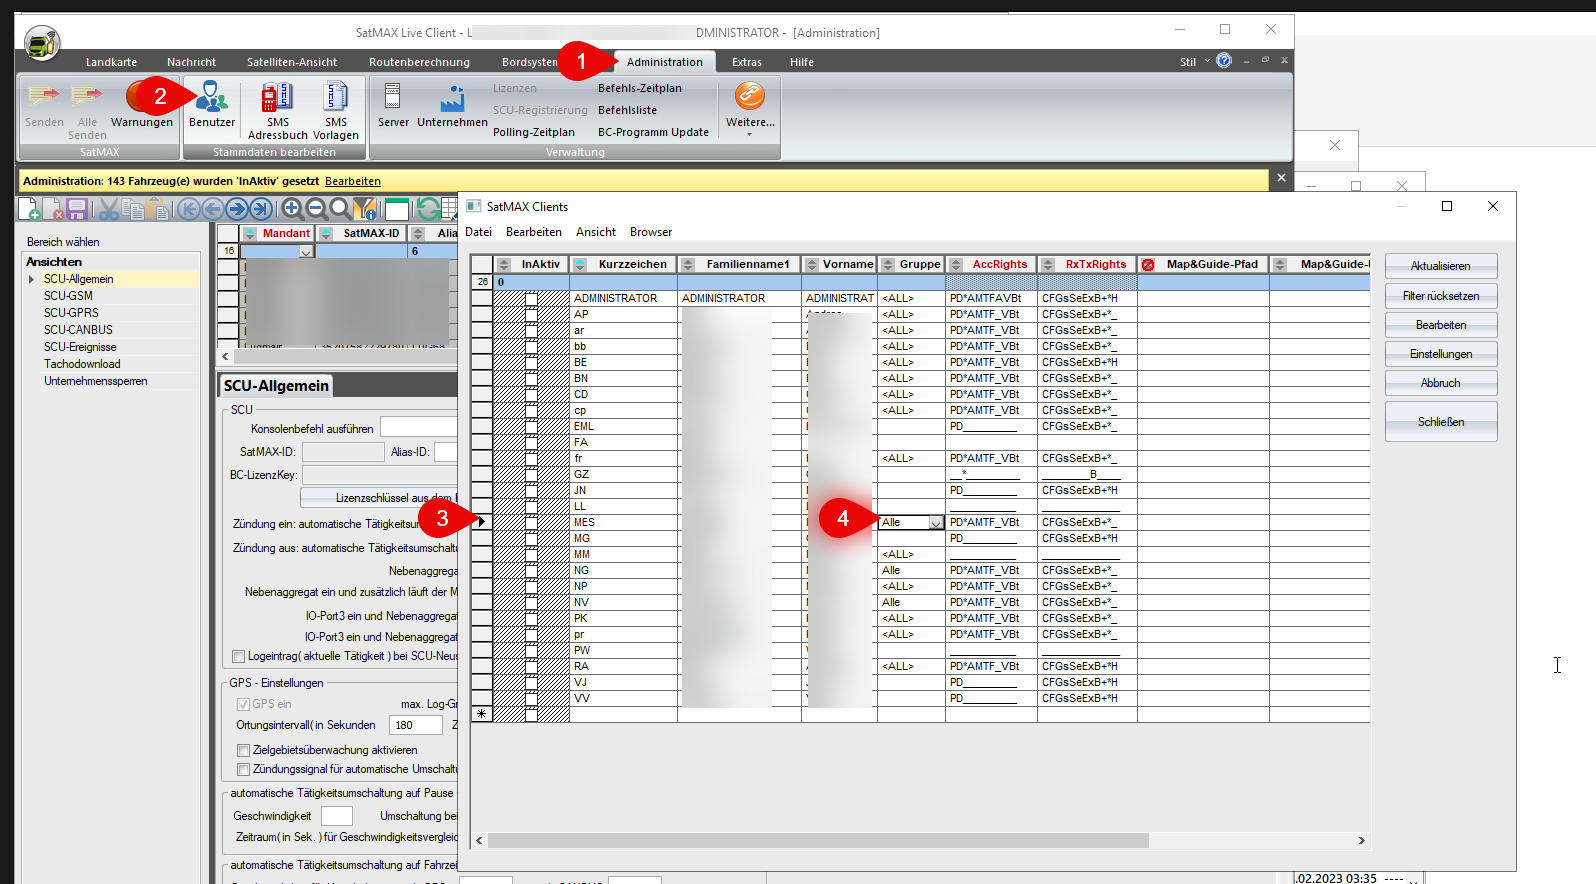Viewport: 1596px width, 884px height.
Task: Open Gruppe dropdown in MES row
Action: [x=936, y=522]
